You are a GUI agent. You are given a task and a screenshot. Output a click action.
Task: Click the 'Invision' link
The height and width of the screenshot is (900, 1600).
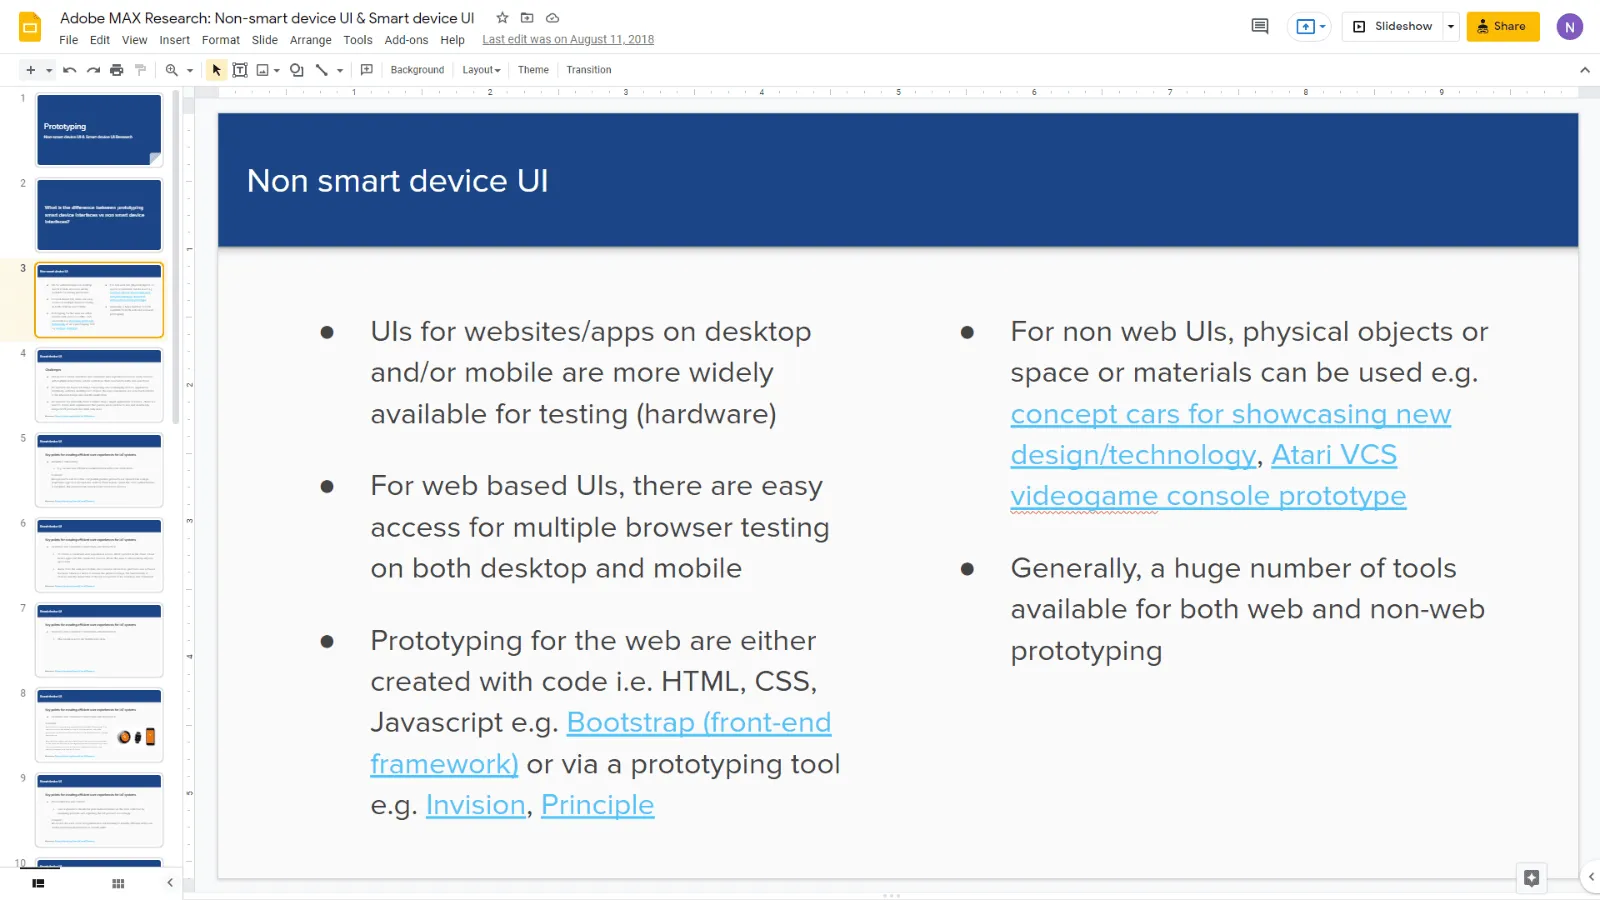tap(475, 805)
